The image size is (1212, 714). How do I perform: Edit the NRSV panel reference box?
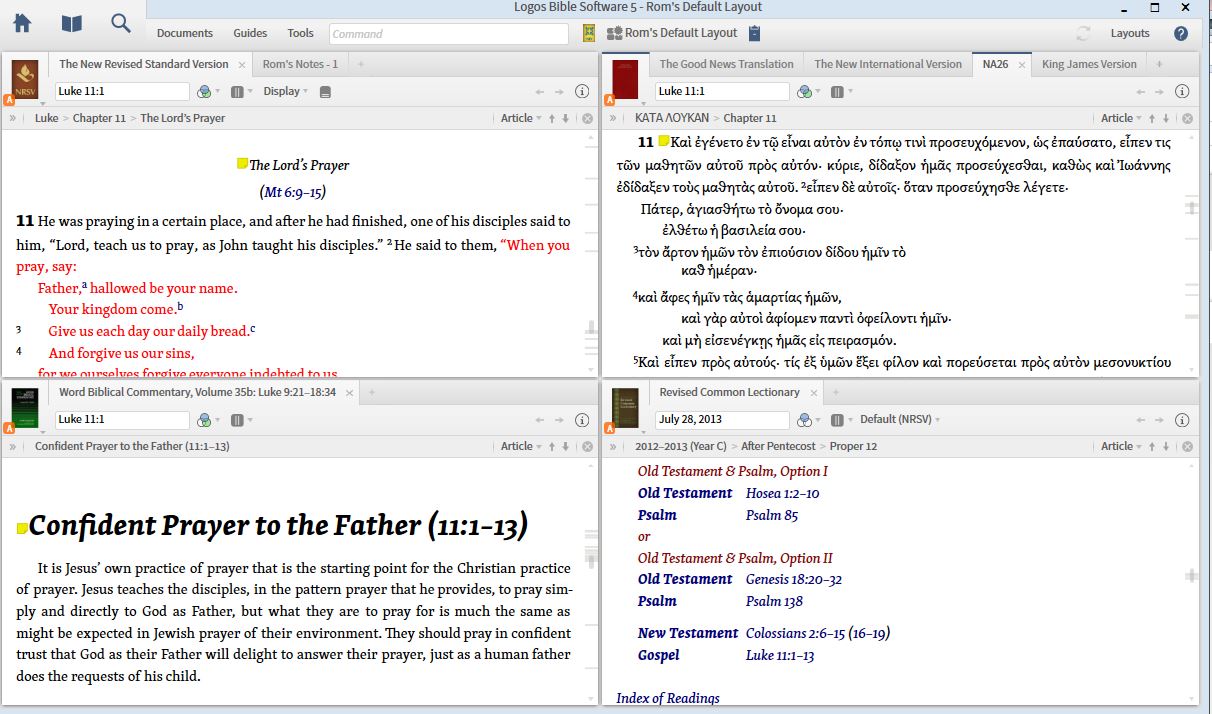[x=122, y=91]
